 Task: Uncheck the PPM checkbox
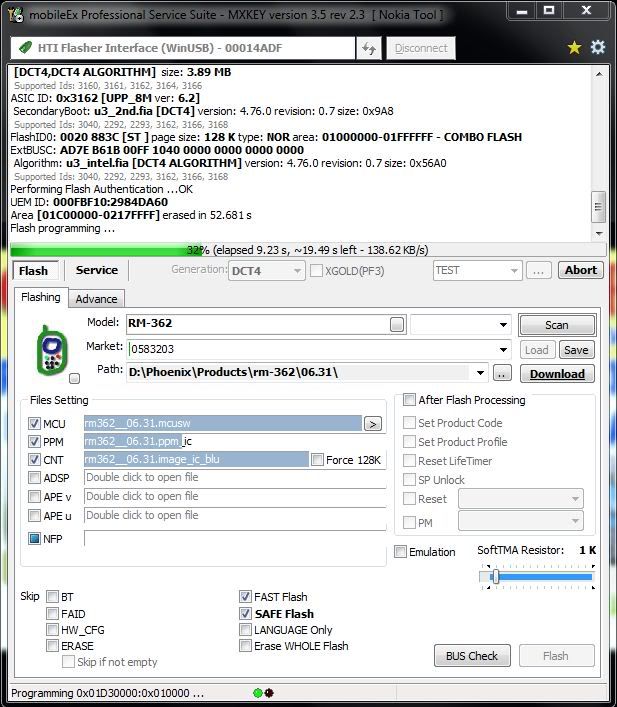coord(34,441)
